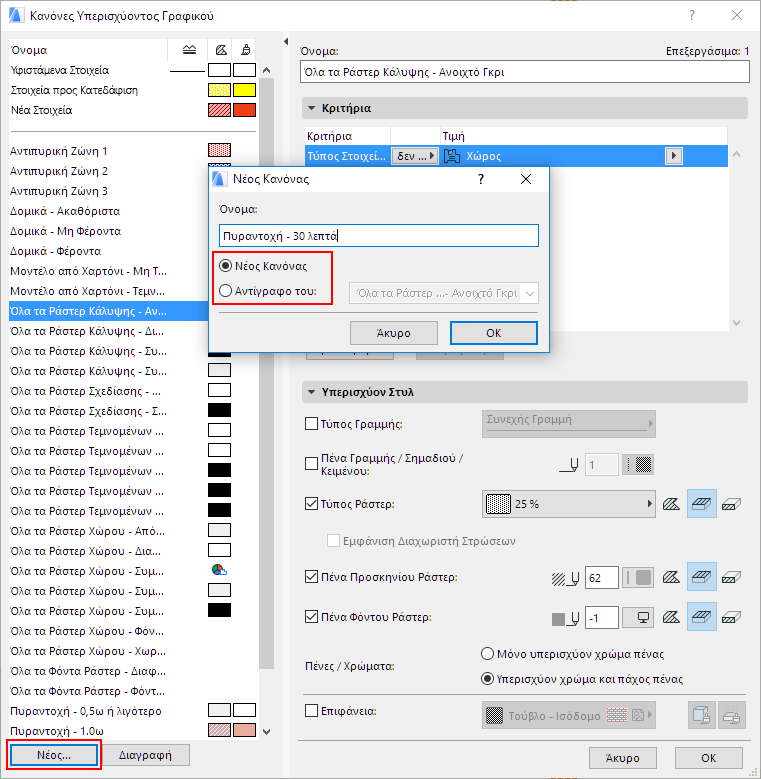Collapse the Υπερισχύον Στυλ section
This screenshot has height=779, width=761.
coord(311,392)
